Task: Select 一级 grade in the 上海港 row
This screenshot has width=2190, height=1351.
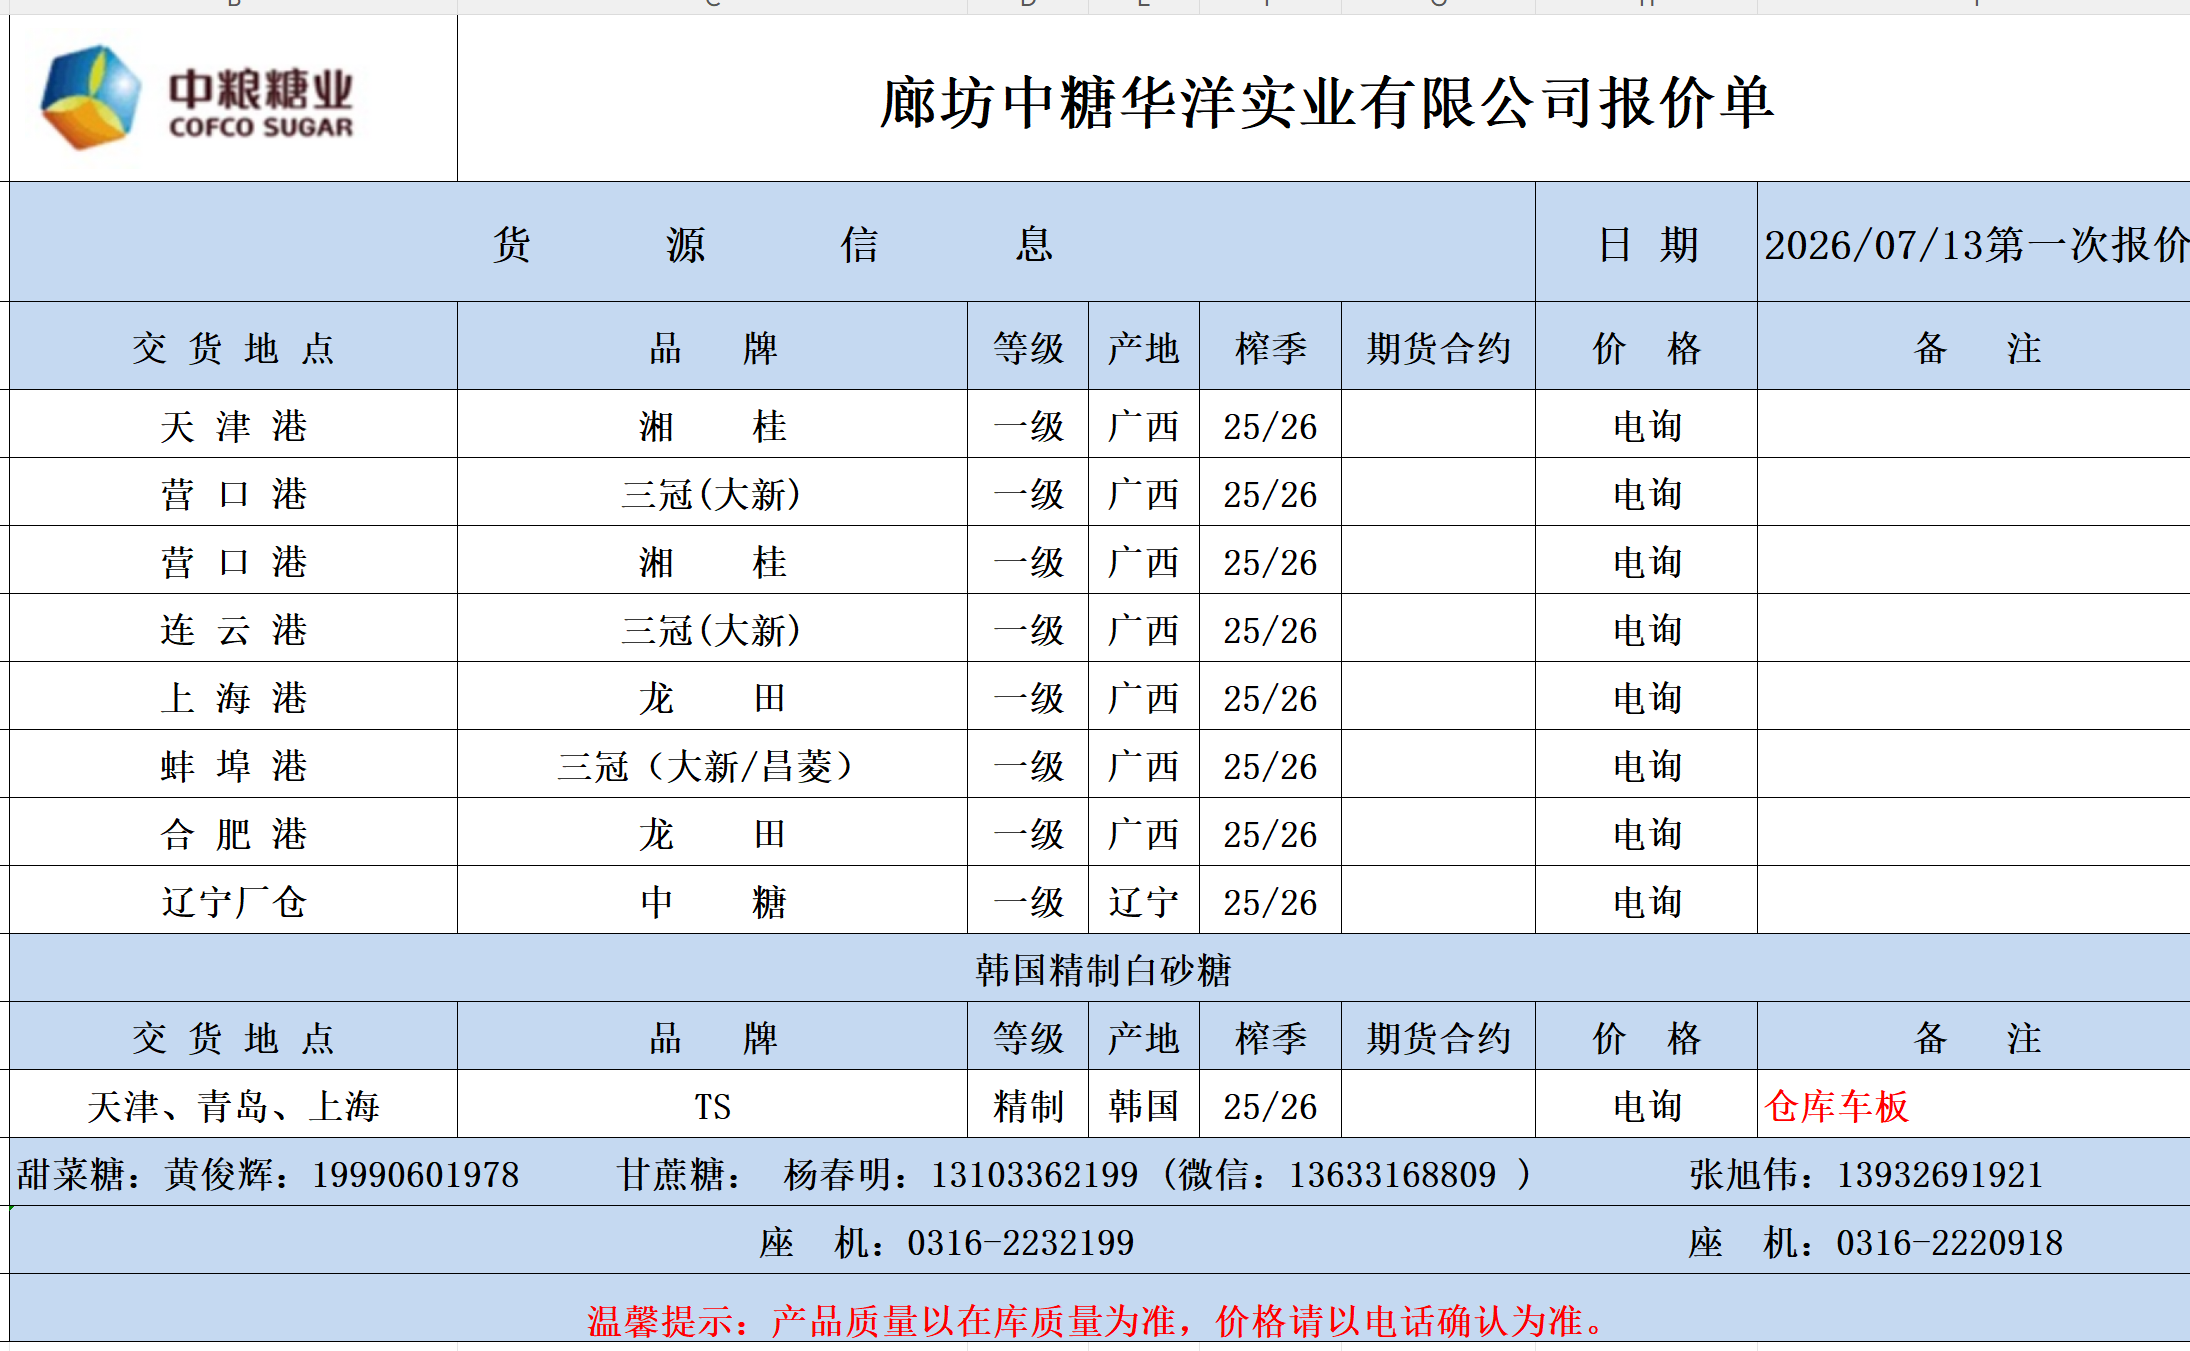Action: click(x=1028, y=697)
